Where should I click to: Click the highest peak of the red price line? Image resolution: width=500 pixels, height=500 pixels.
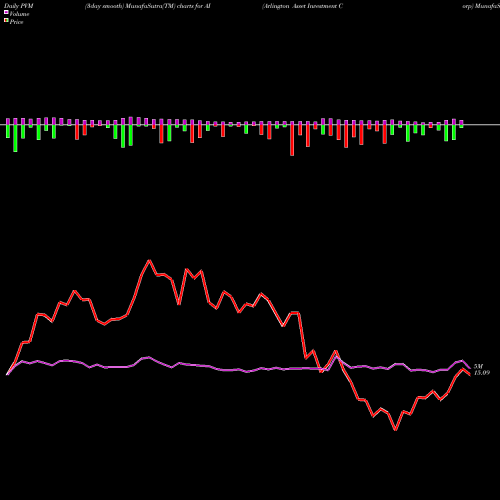click(x=149, y=260)
